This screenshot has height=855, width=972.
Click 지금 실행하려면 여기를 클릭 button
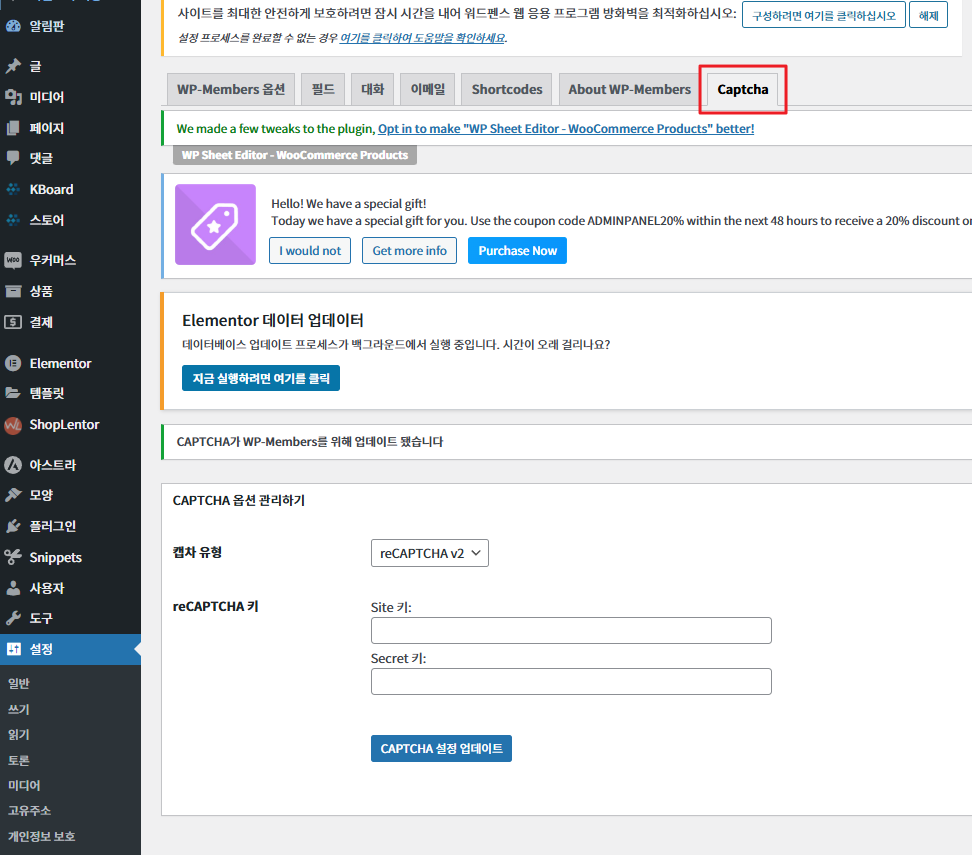[x=261, y=378]
